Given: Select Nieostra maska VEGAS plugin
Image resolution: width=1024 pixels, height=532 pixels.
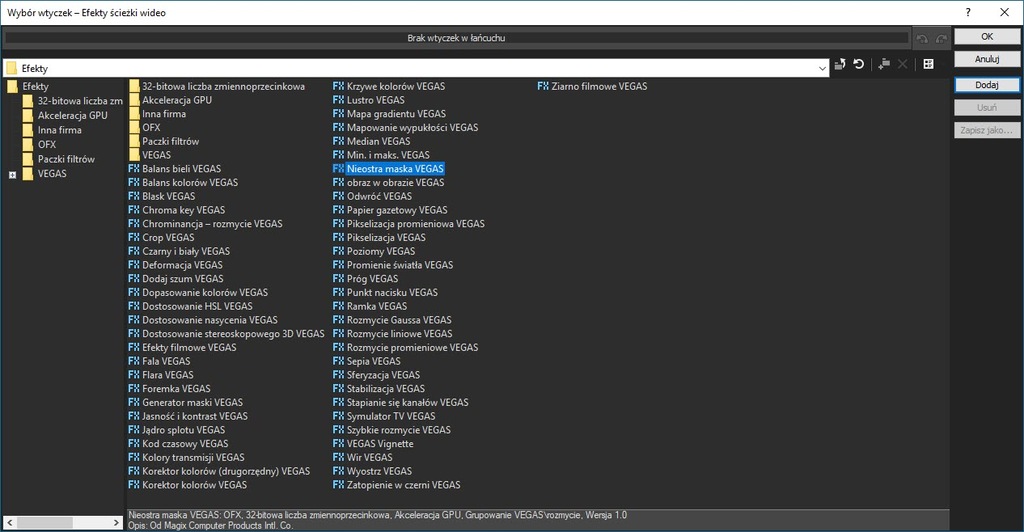Looking at the screenshot, I should [395, 168].
